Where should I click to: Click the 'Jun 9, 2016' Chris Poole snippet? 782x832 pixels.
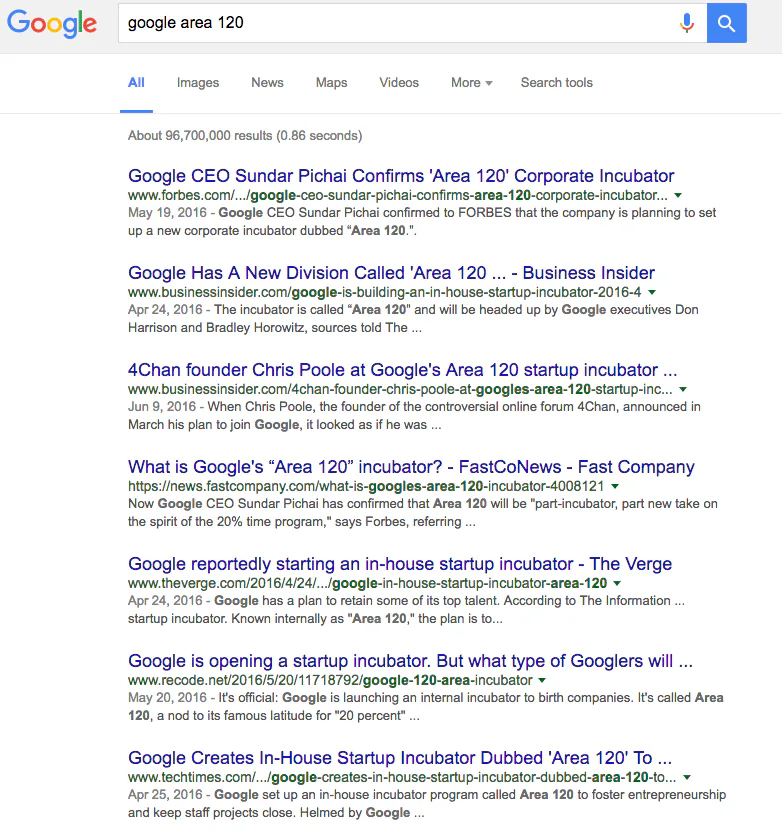[414, 416]
